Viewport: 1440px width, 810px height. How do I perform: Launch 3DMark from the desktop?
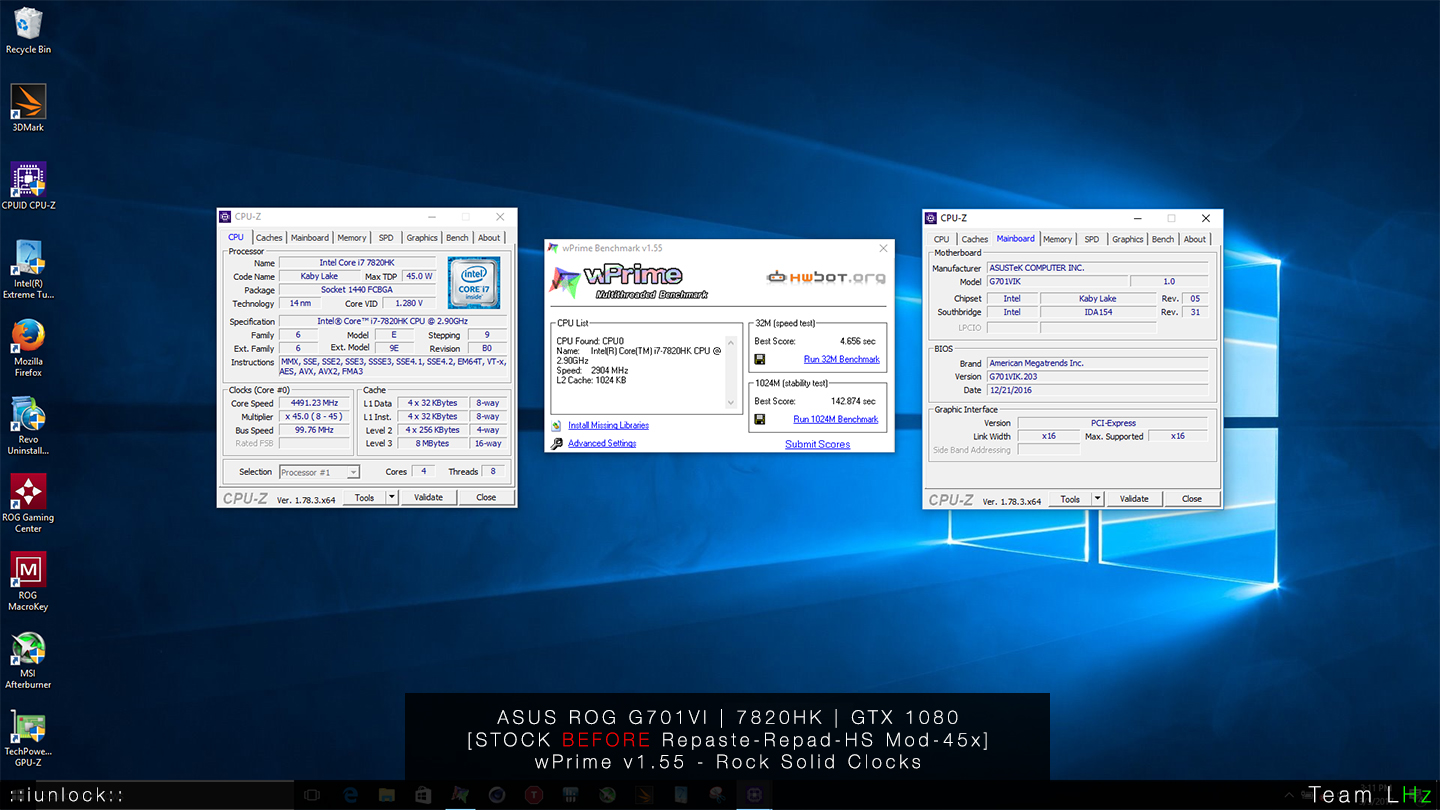28,108
